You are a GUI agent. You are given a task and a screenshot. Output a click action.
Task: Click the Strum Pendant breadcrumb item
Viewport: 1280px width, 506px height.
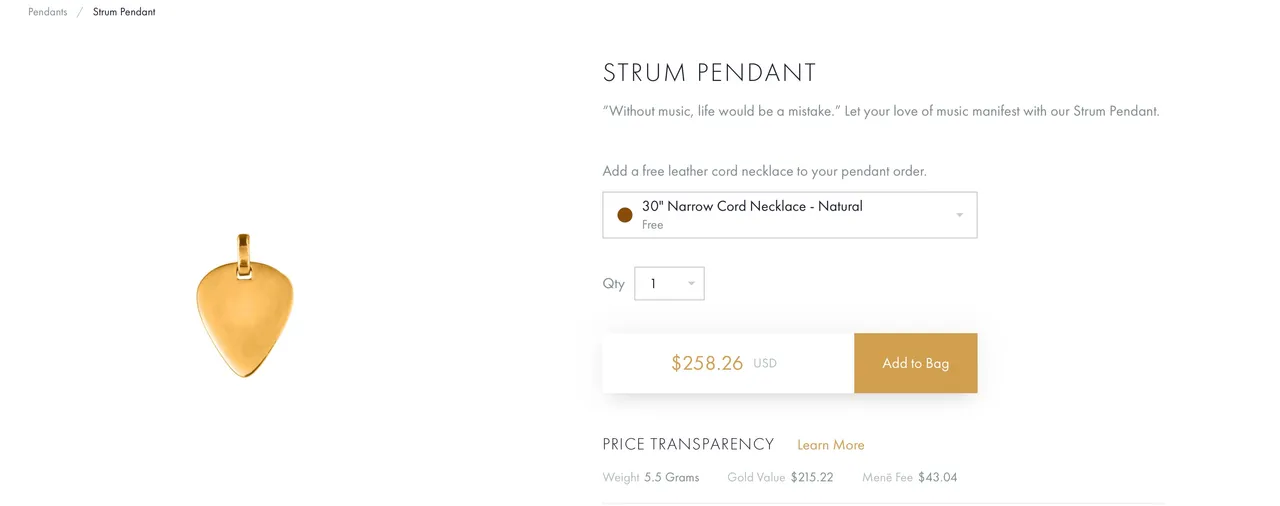(x=124, y=12)
